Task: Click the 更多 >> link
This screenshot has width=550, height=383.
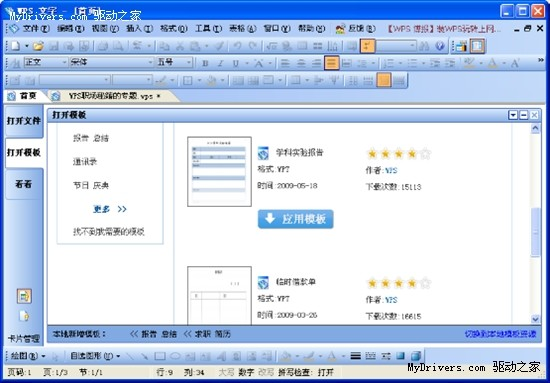Action: pyautogui.click(x=109, y=209)
